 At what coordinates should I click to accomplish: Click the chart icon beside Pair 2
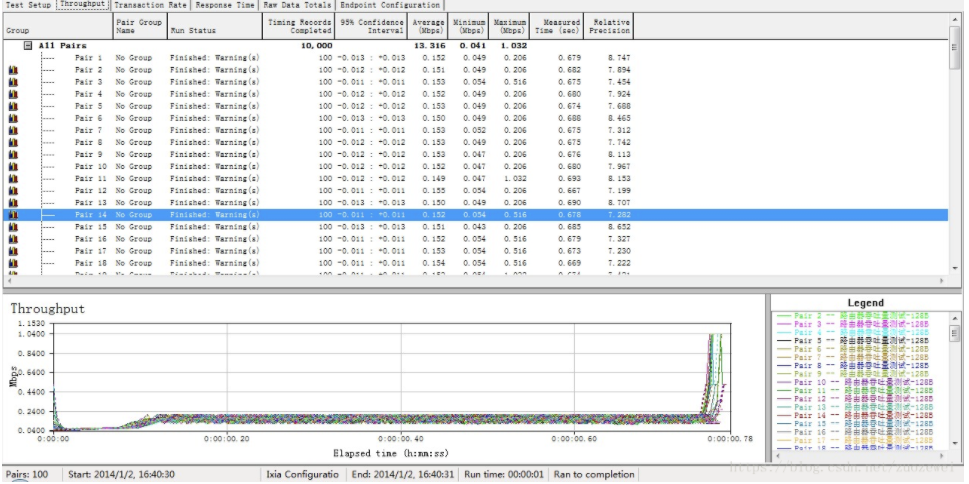14,70
